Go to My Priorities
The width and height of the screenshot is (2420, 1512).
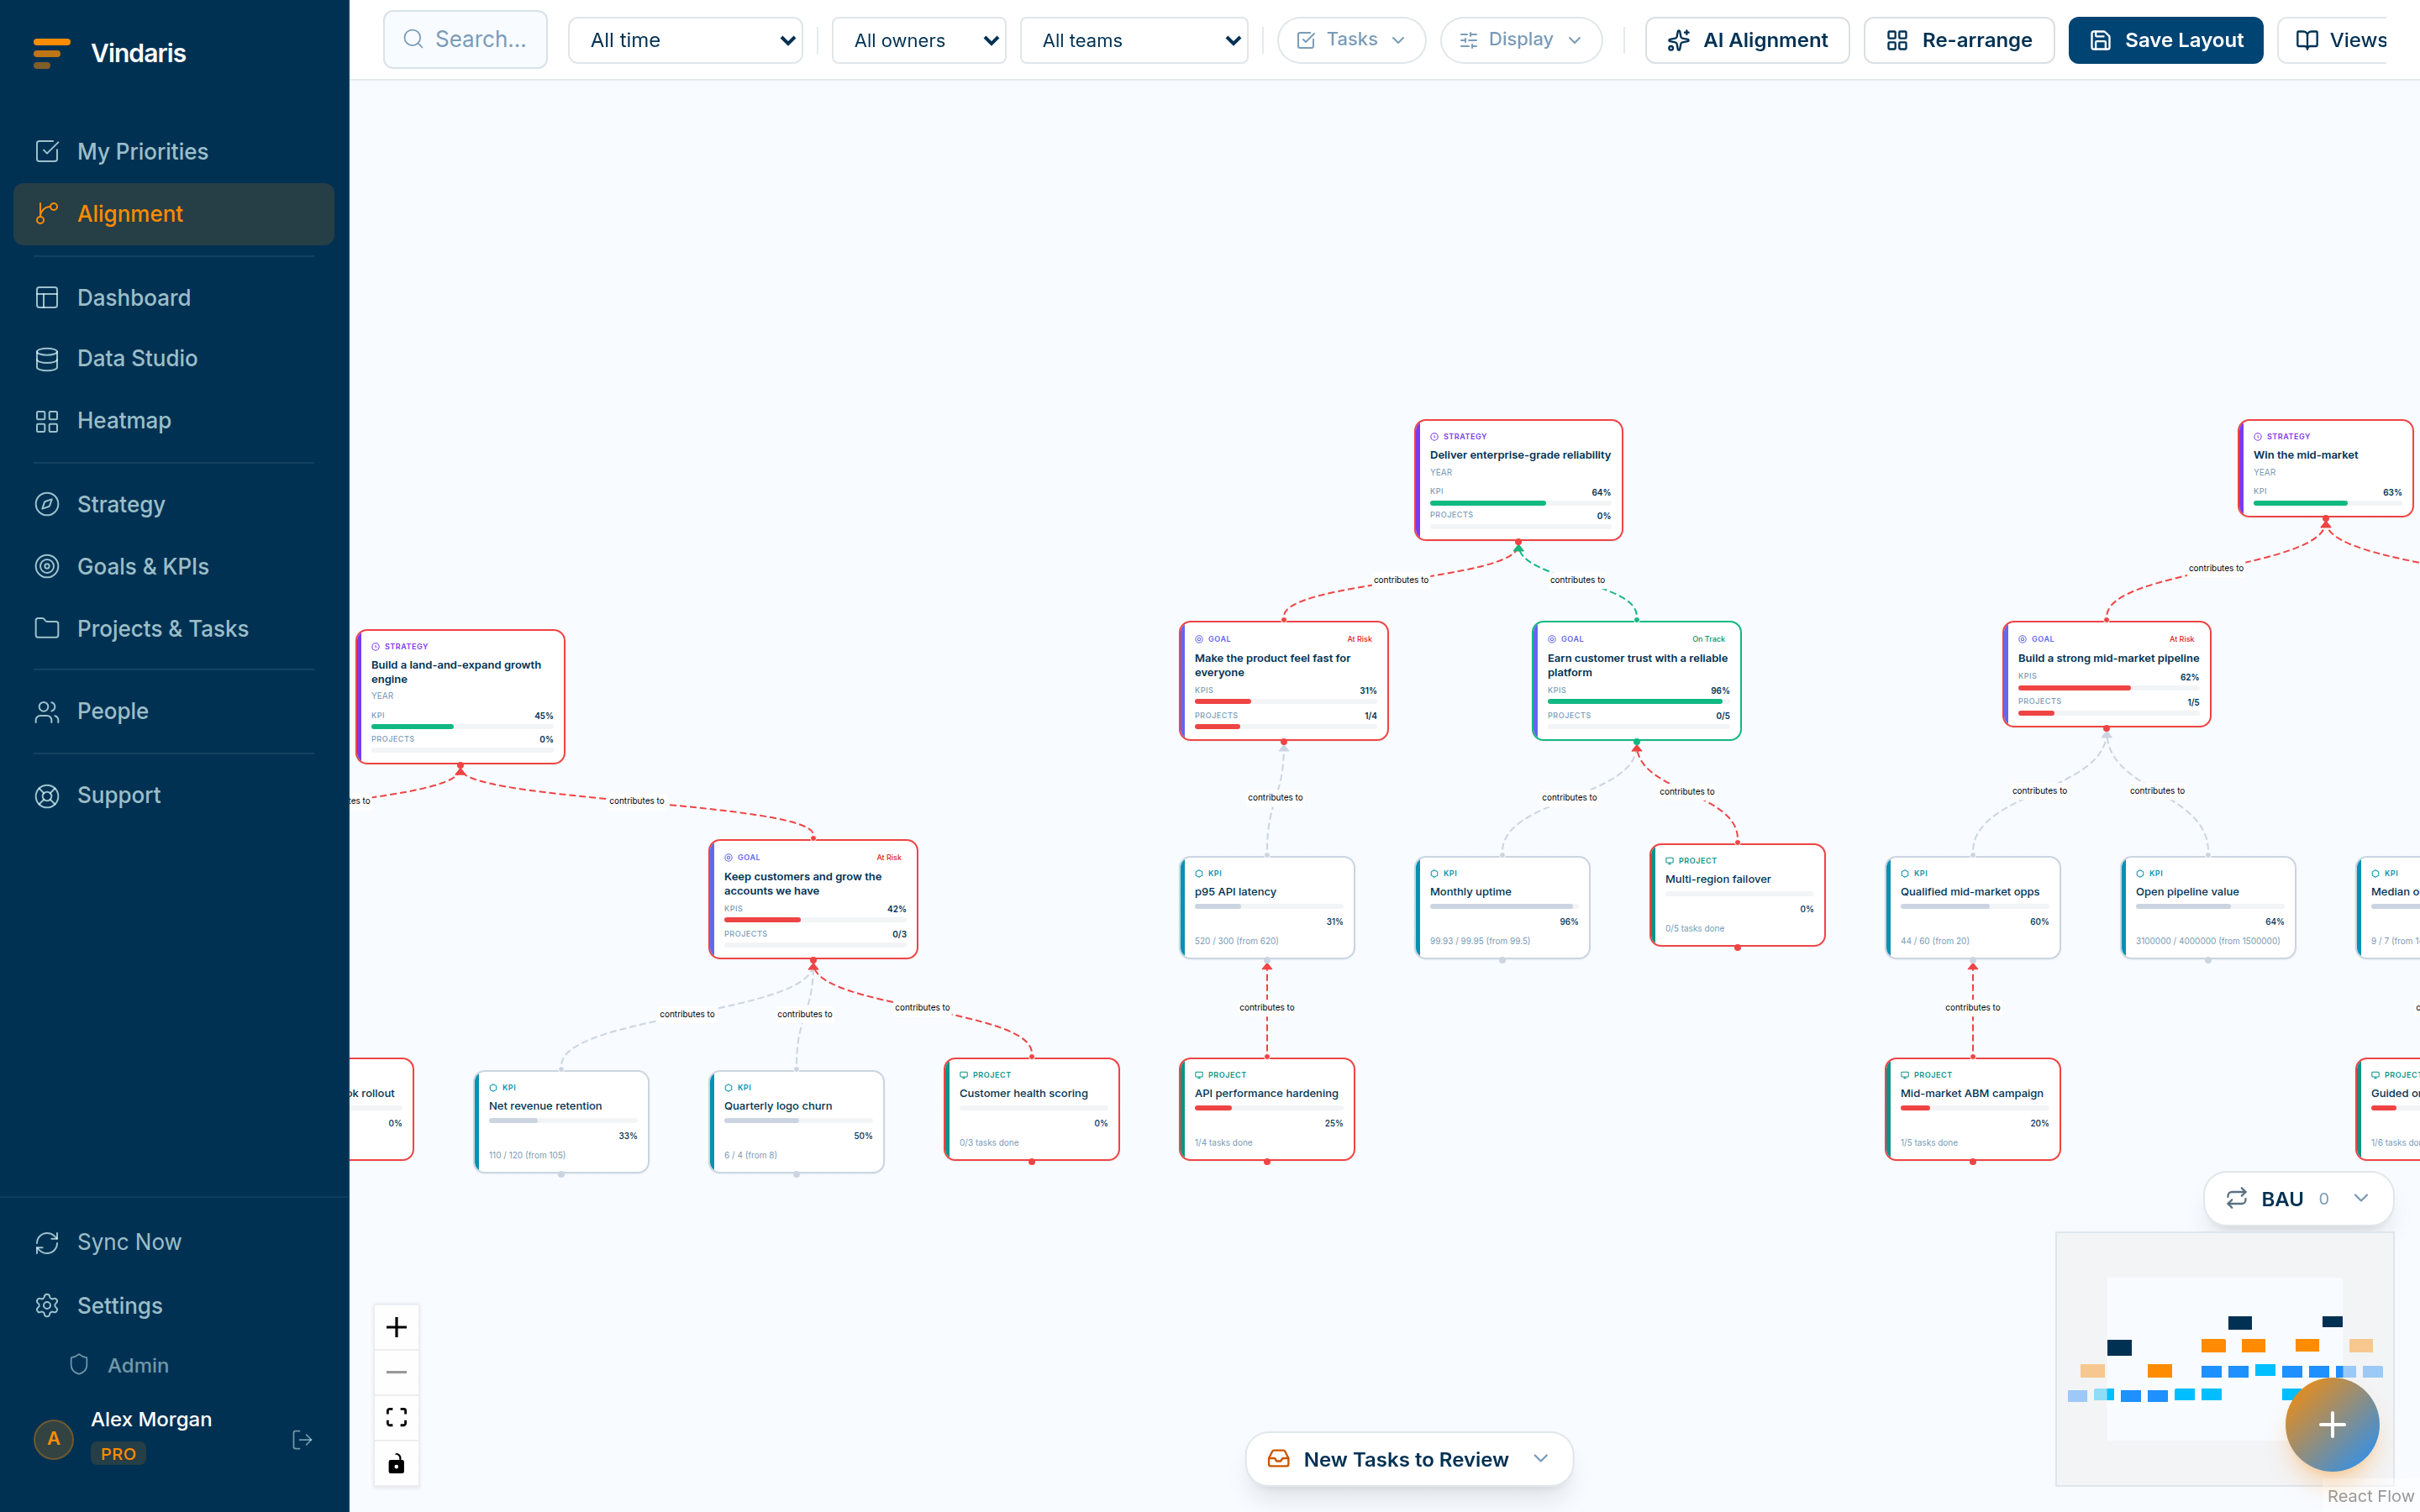coord(173,151)
